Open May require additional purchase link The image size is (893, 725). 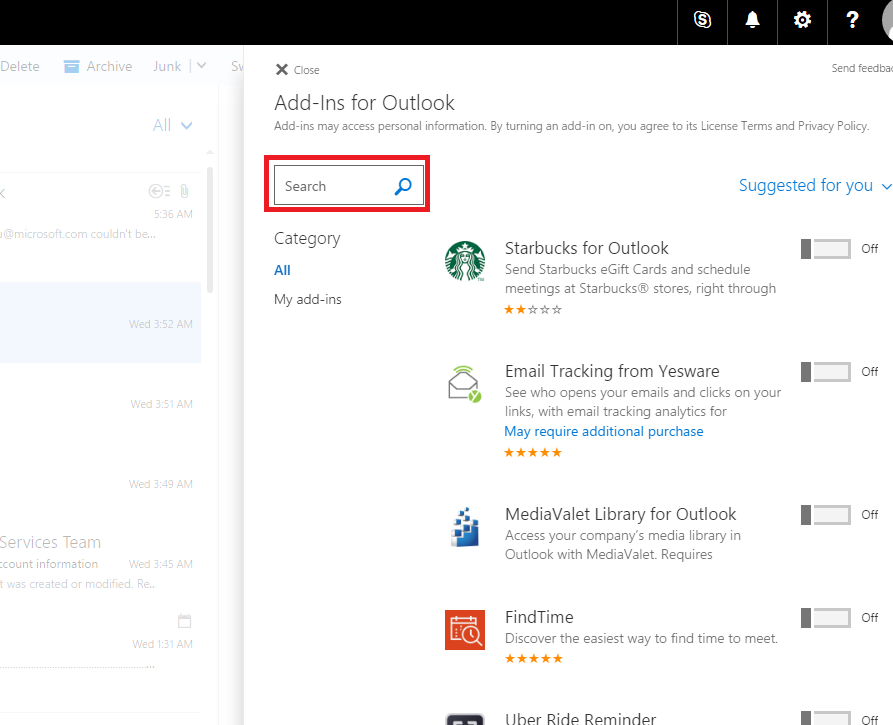[604, 432]
